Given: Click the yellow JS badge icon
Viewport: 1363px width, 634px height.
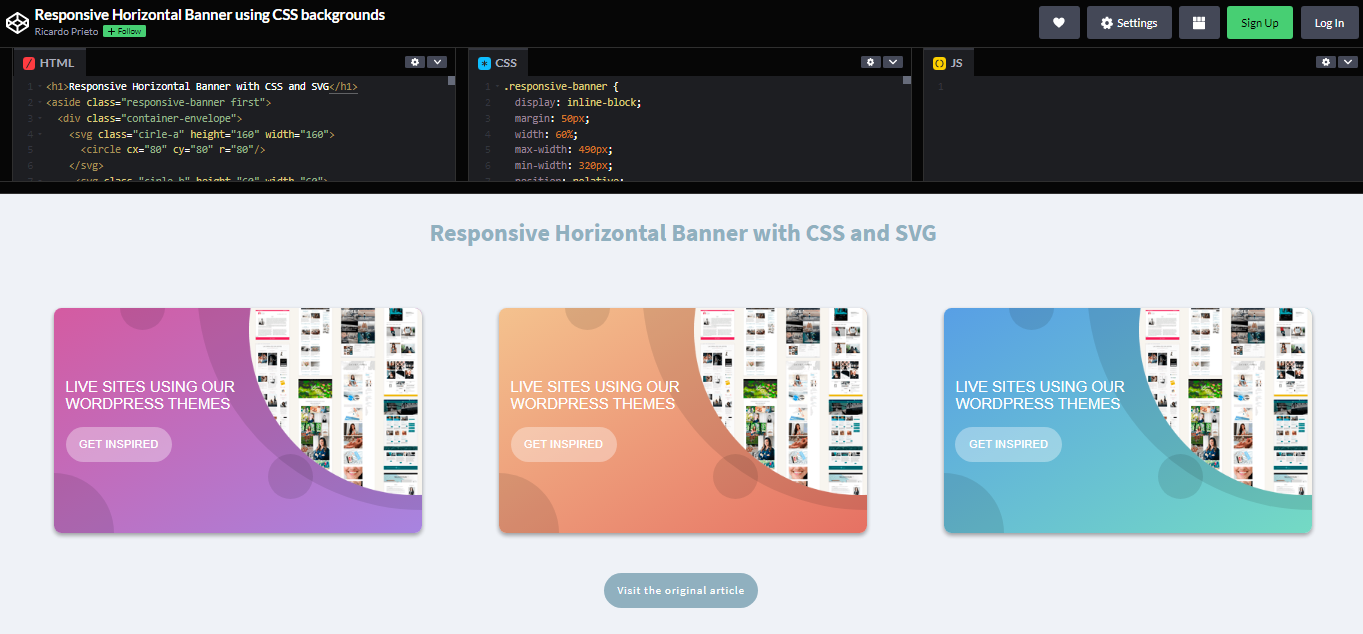Looking at the screenshot, I should click(937, 61).
